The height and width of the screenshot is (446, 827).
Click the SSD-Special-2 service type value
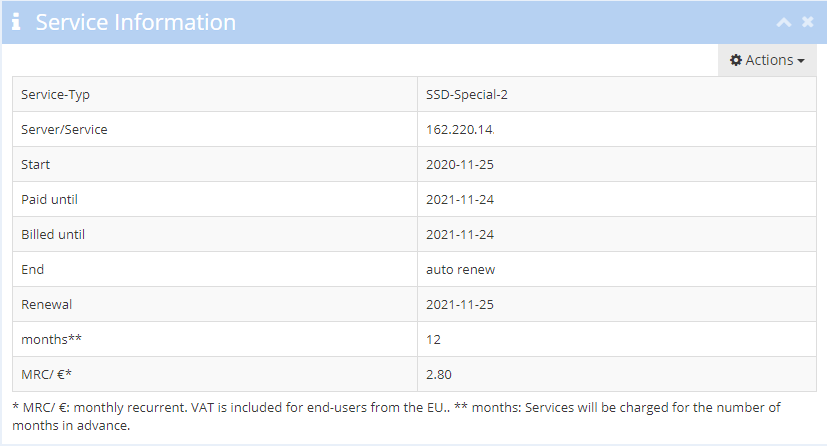(x=467, y=94)
